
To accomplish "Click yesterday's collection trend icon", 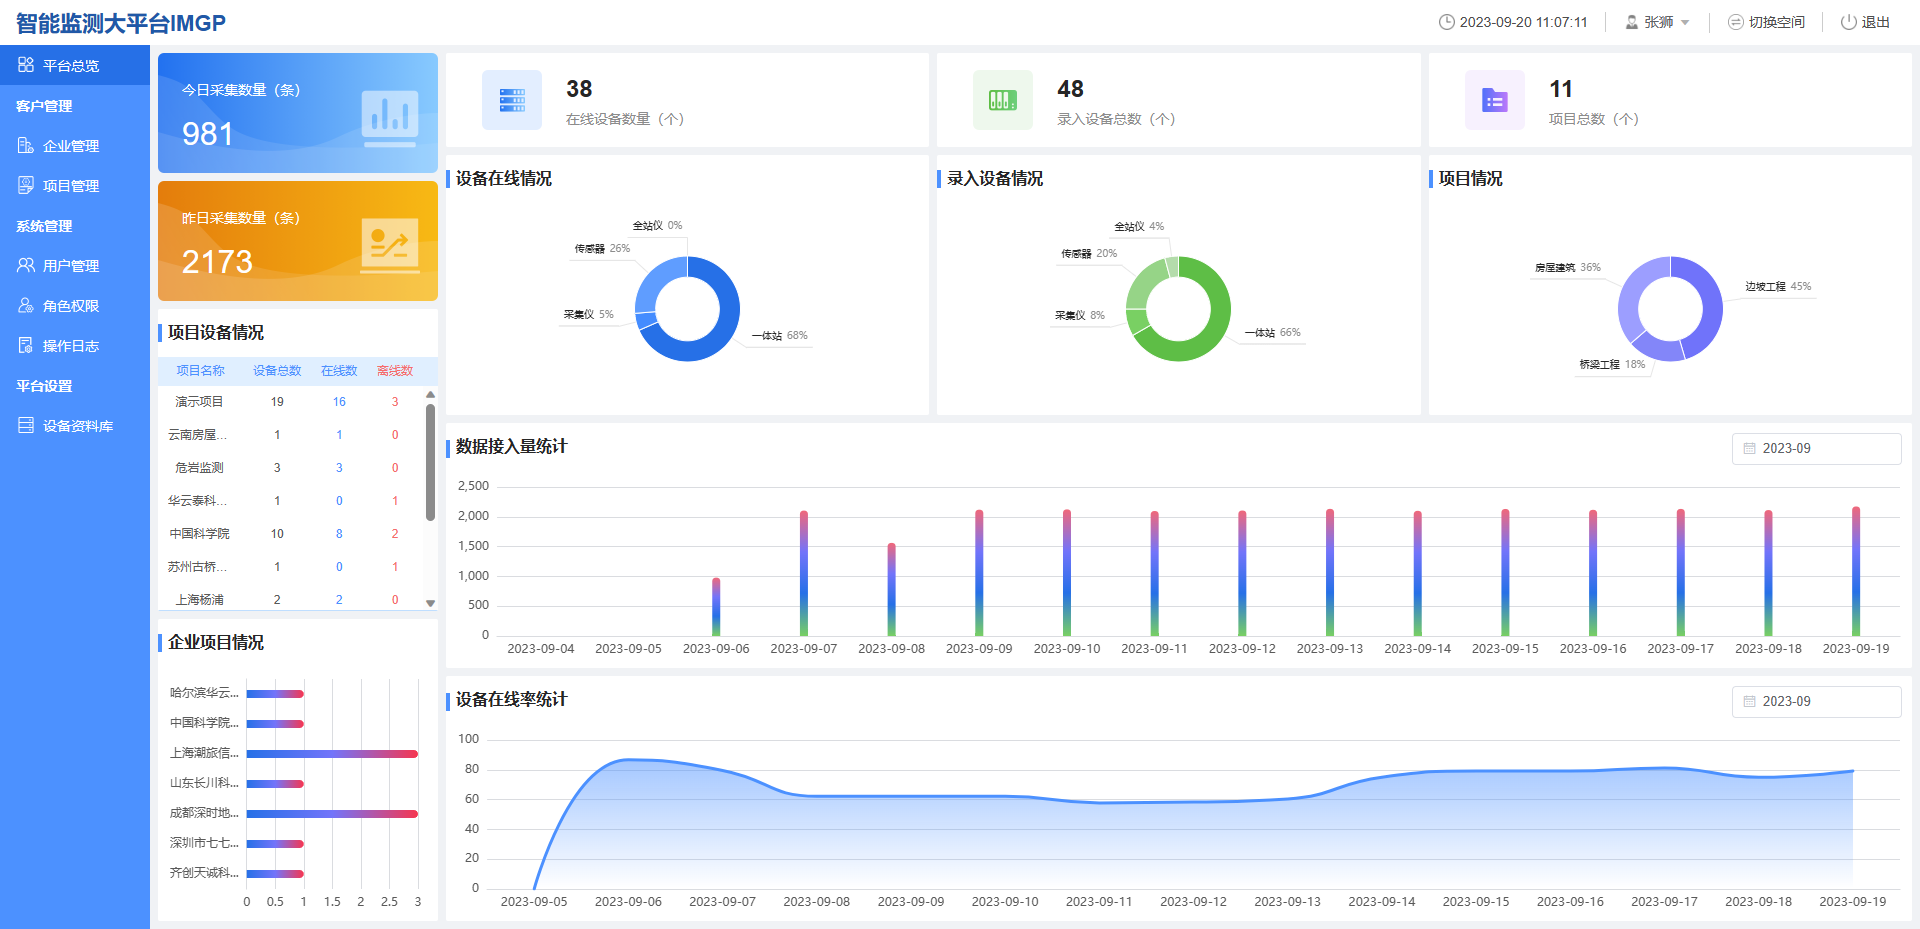I will click(x=389, y=244).
